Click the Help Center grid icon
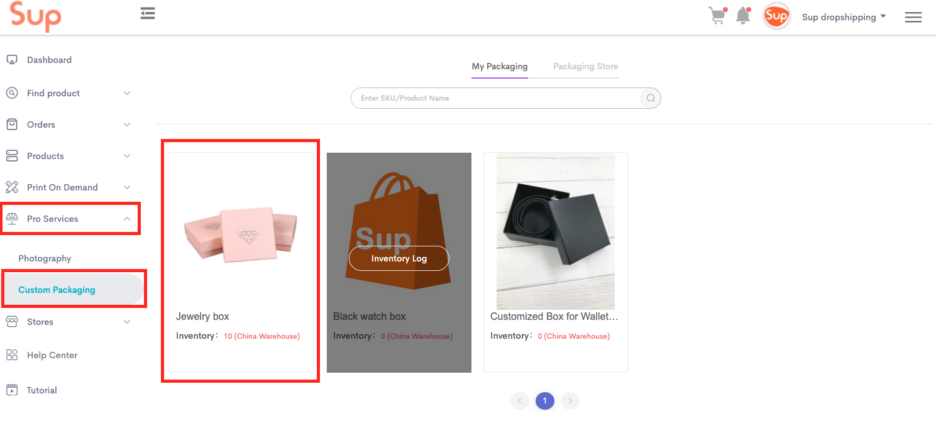Viewport: 936px width, 436px height. pyautogui.click(x=11, y=355)
